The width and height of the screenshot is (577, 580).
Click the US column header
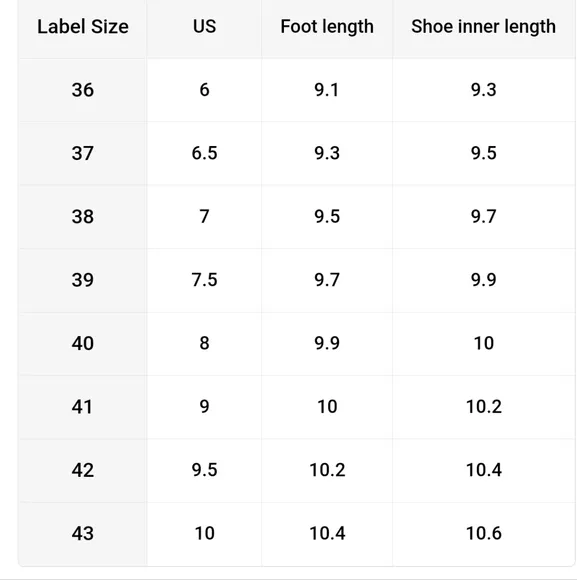204,27
